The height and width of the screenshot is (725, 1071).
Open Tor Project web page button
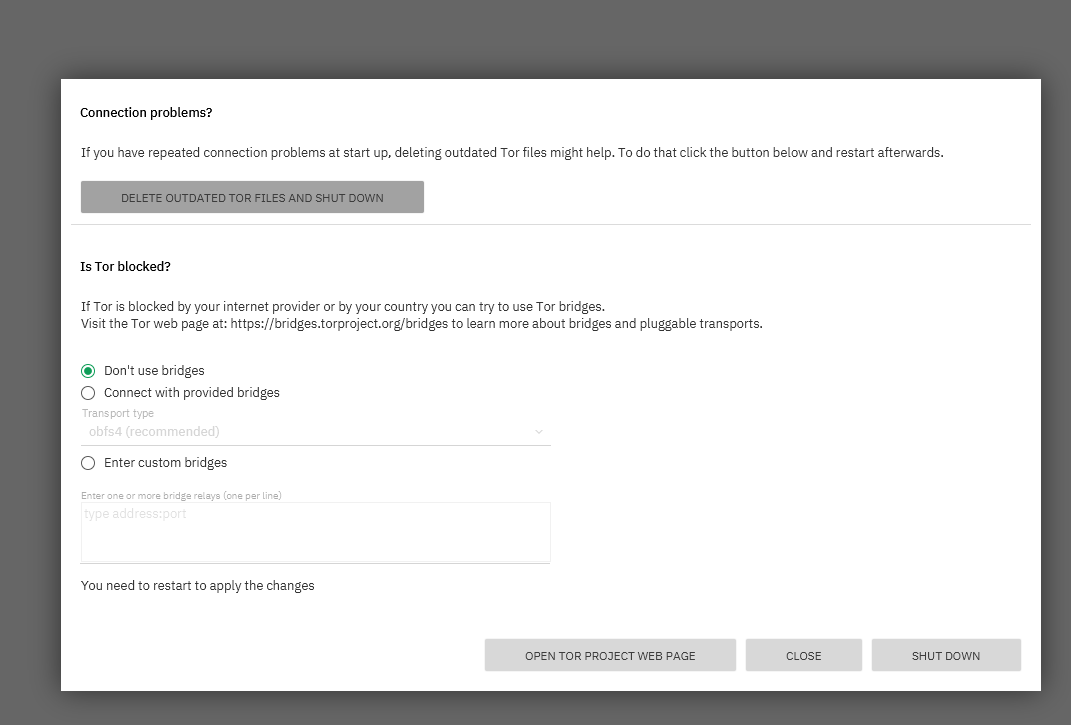tap(610, 655)
